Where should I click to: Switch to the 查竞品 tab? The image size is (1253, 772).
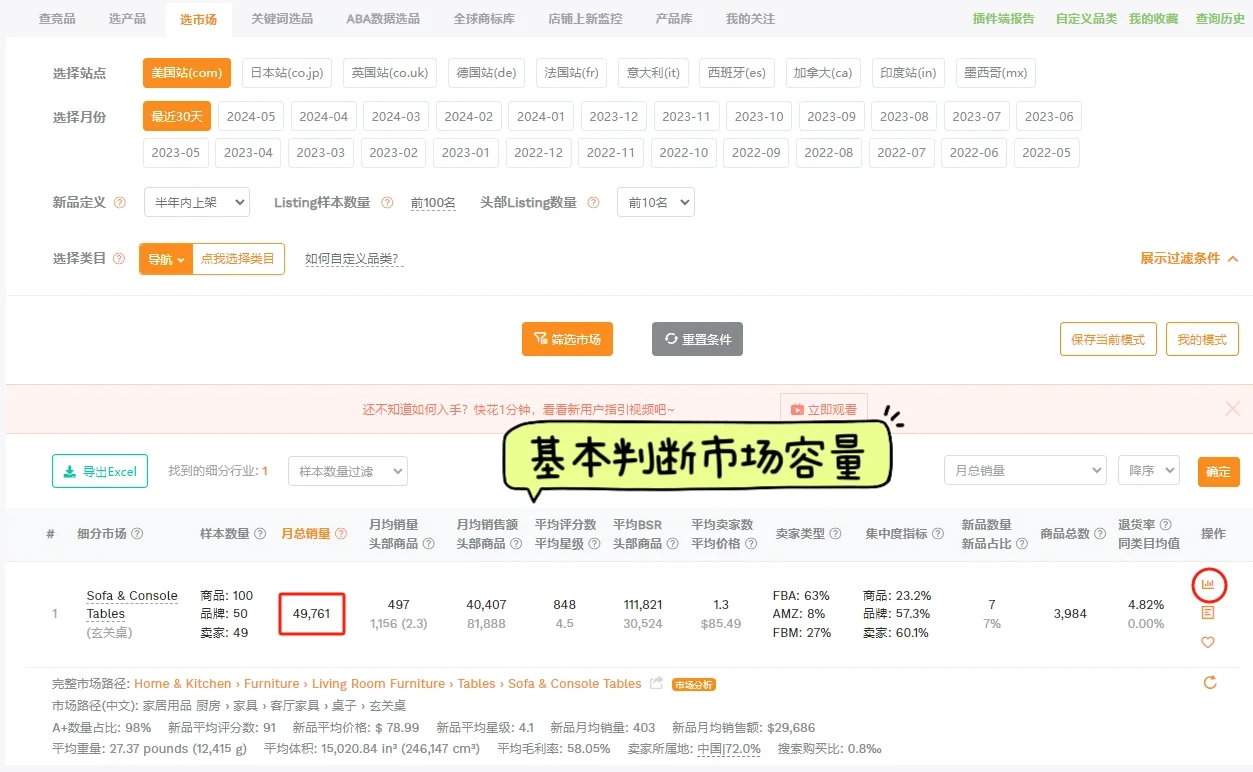(x=57, y=18)
